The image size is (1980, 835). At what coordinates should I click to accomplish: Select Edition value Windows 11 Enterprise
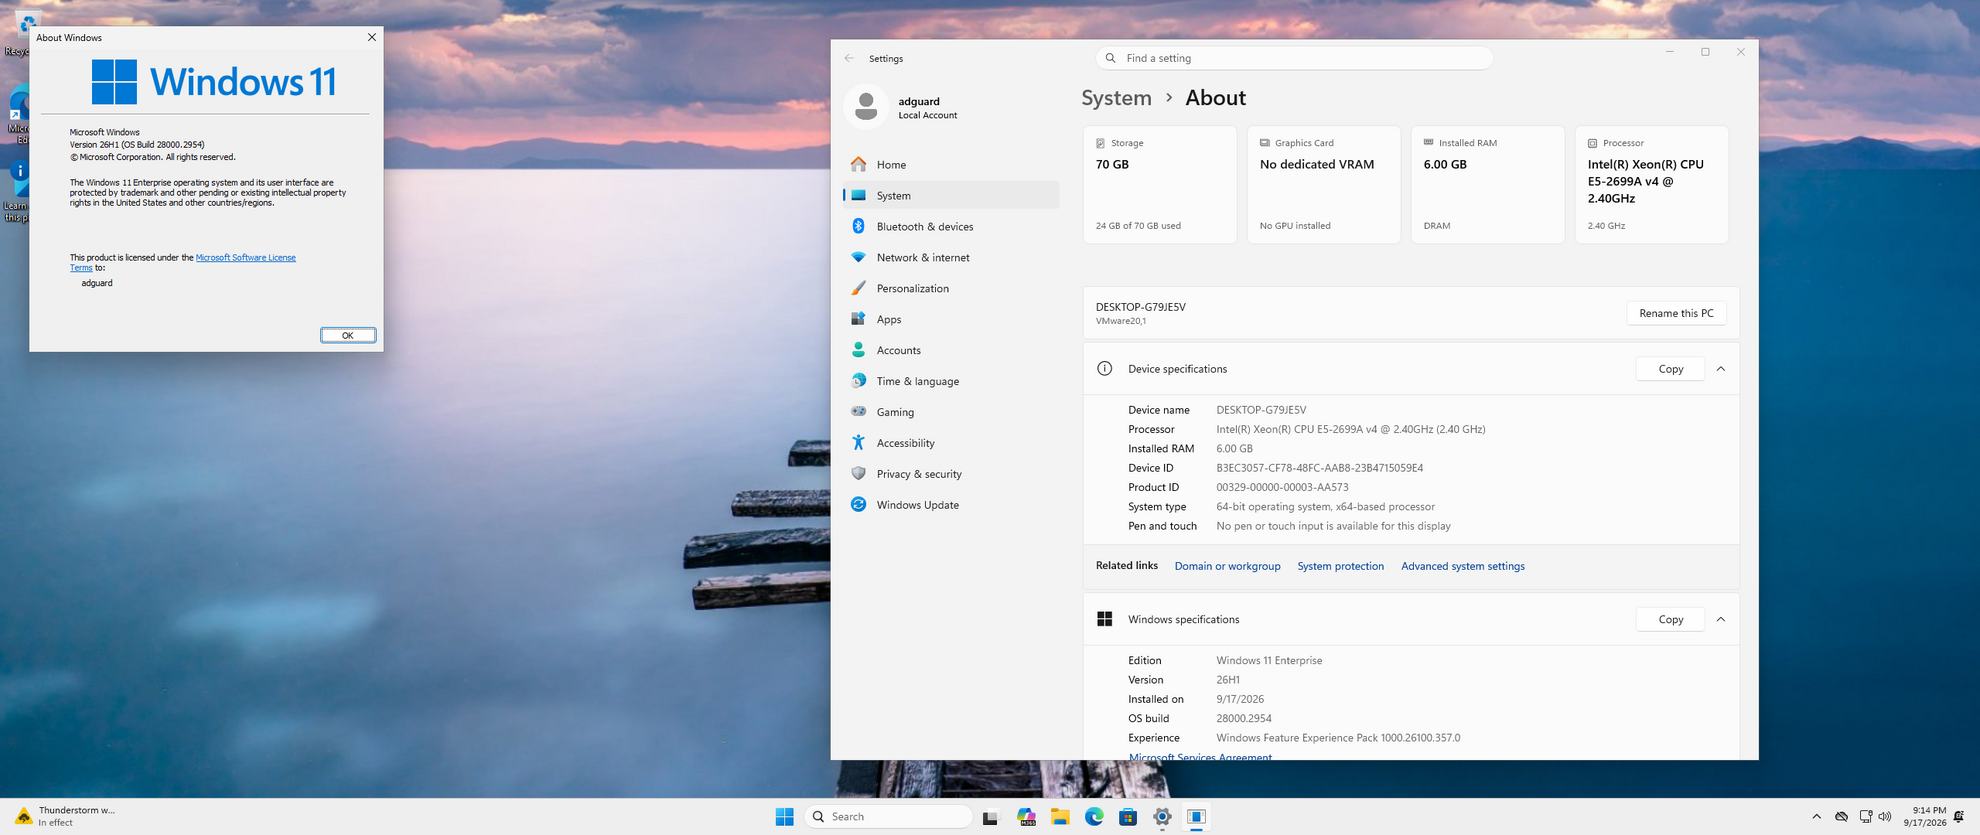click(1269, 660)
